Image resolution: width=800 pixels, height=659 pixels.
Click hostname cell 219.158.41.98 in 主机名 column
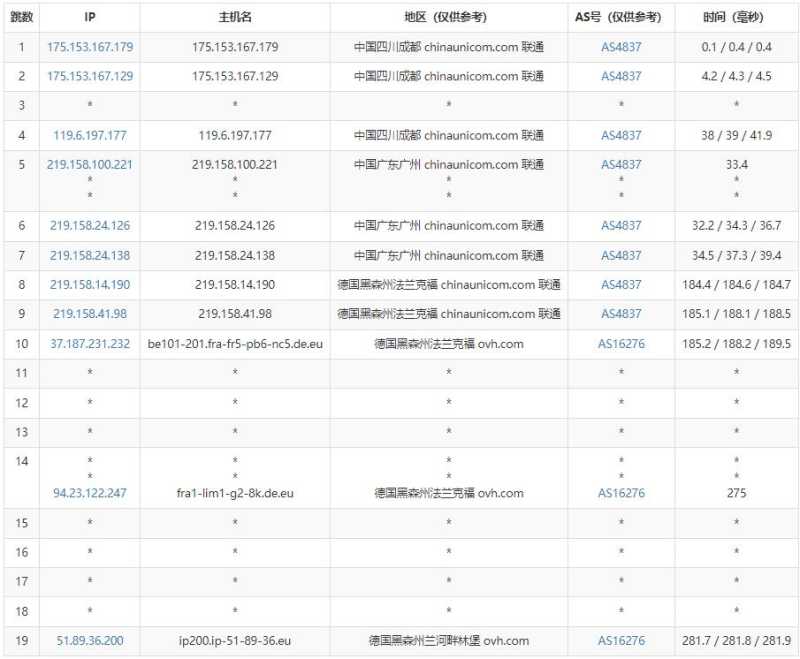(x=235, y=314)
